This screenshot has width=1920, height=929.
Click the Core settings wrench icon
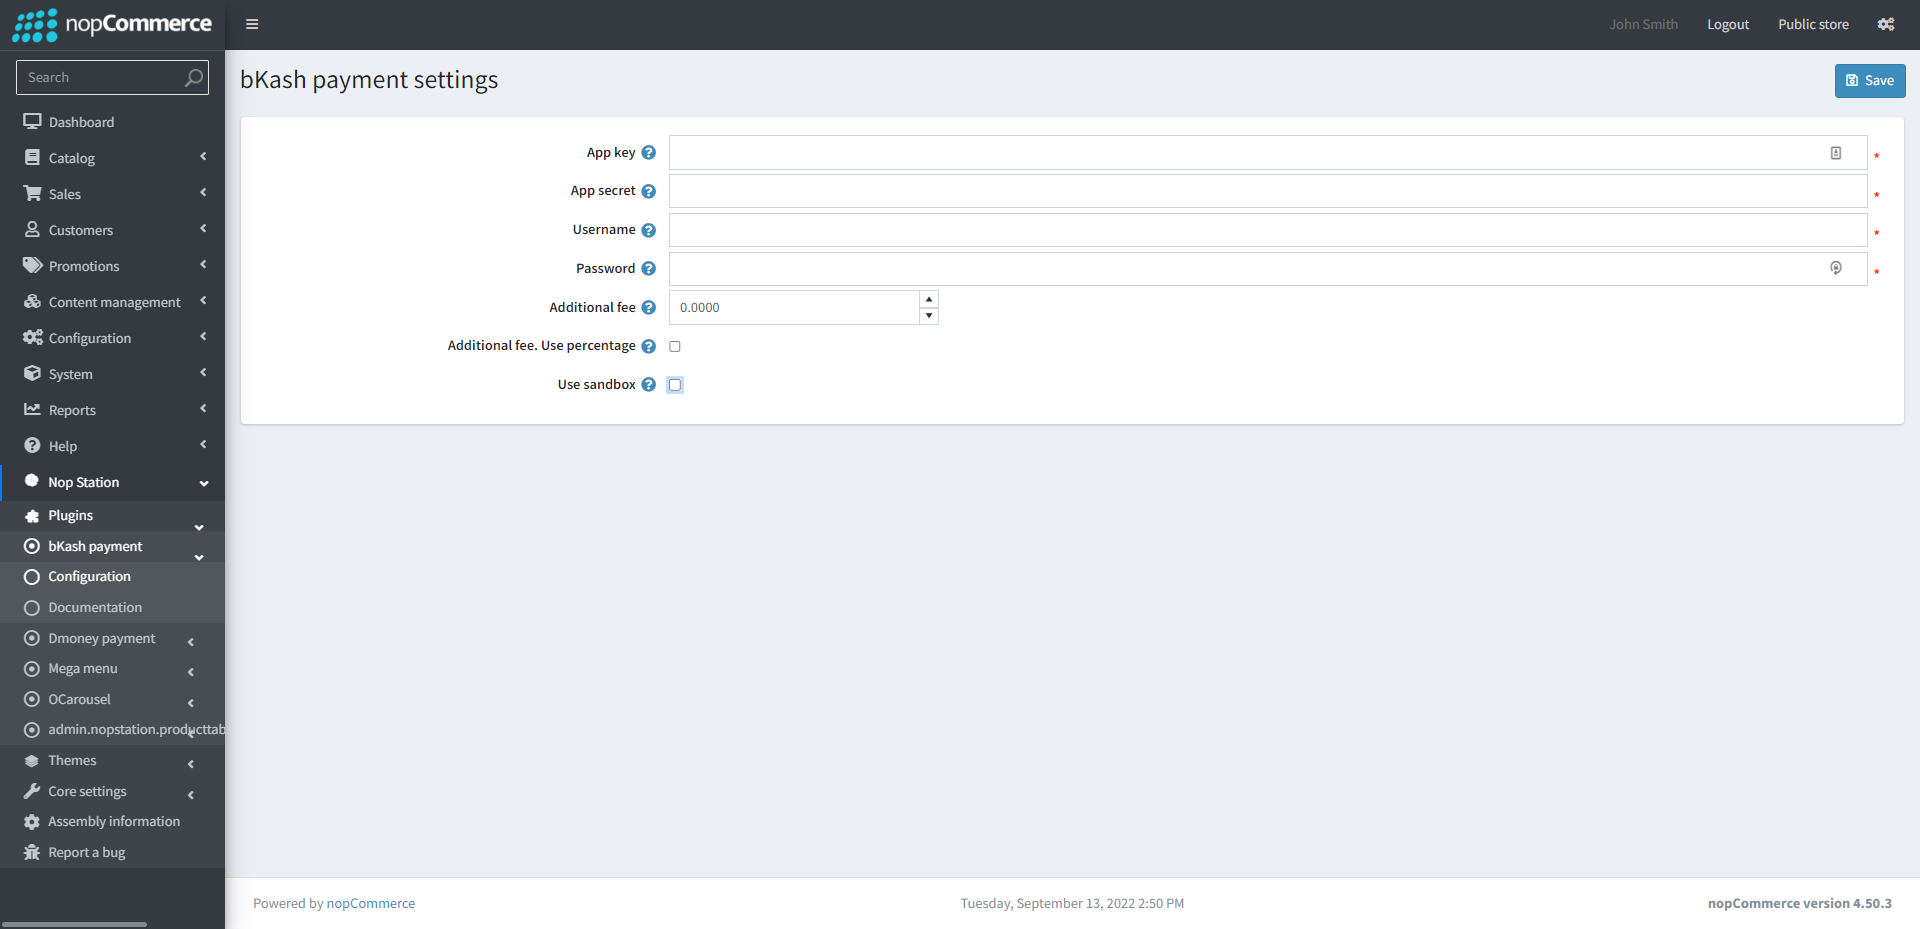point(32,791)
